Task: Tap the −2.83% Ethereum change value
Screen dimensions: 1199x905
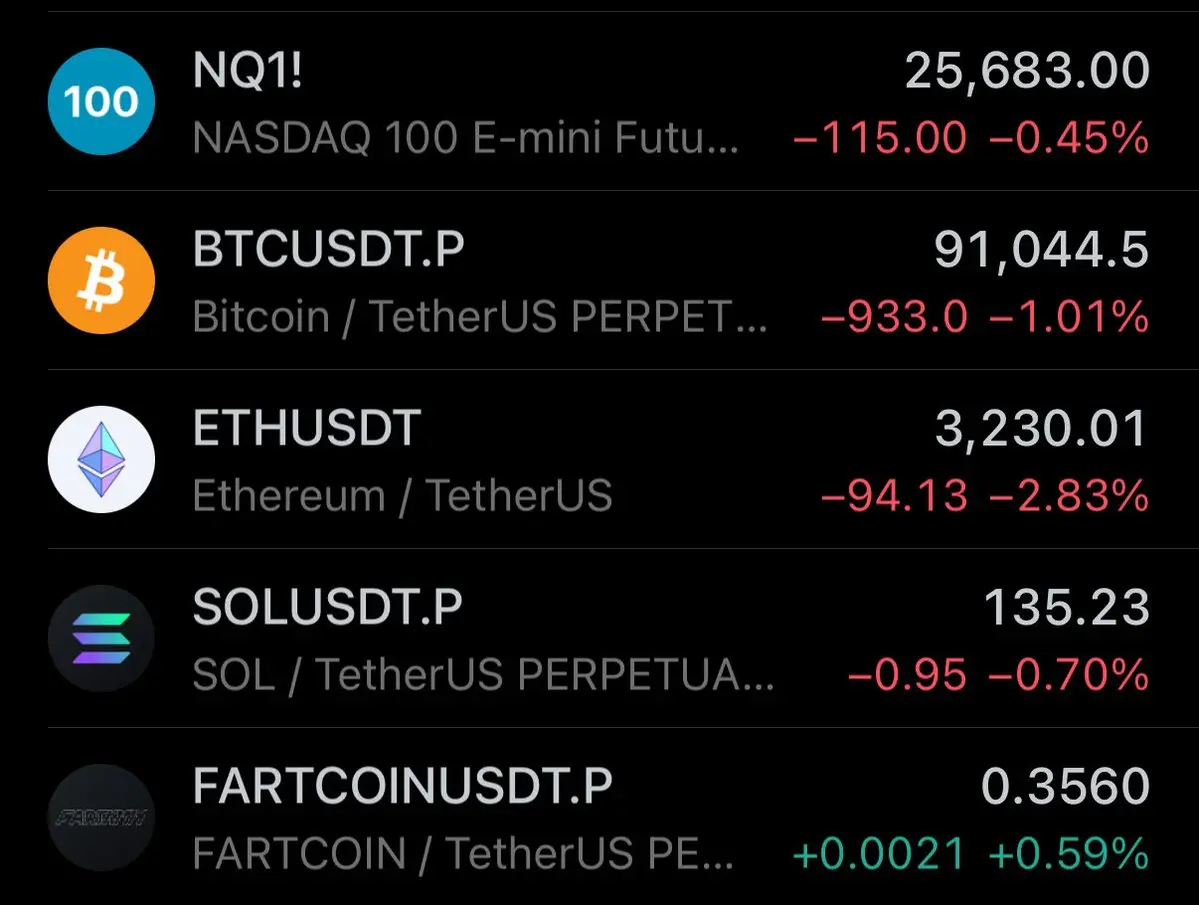Action: [1069, 496]
